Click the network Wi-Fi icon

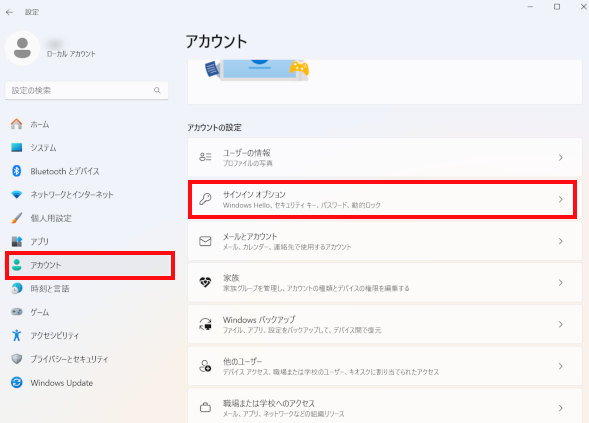(x=17, y=195)
